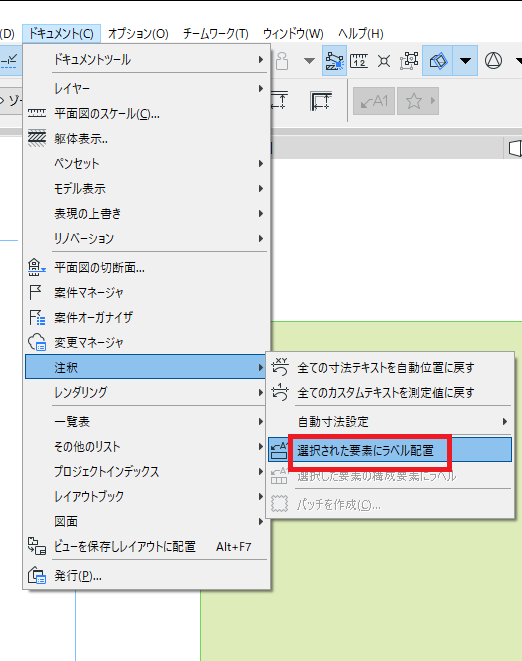Click the reset custom text icon
Image resolution: width=522 pixels, height=661 pixels.
(x=280, y=392)
